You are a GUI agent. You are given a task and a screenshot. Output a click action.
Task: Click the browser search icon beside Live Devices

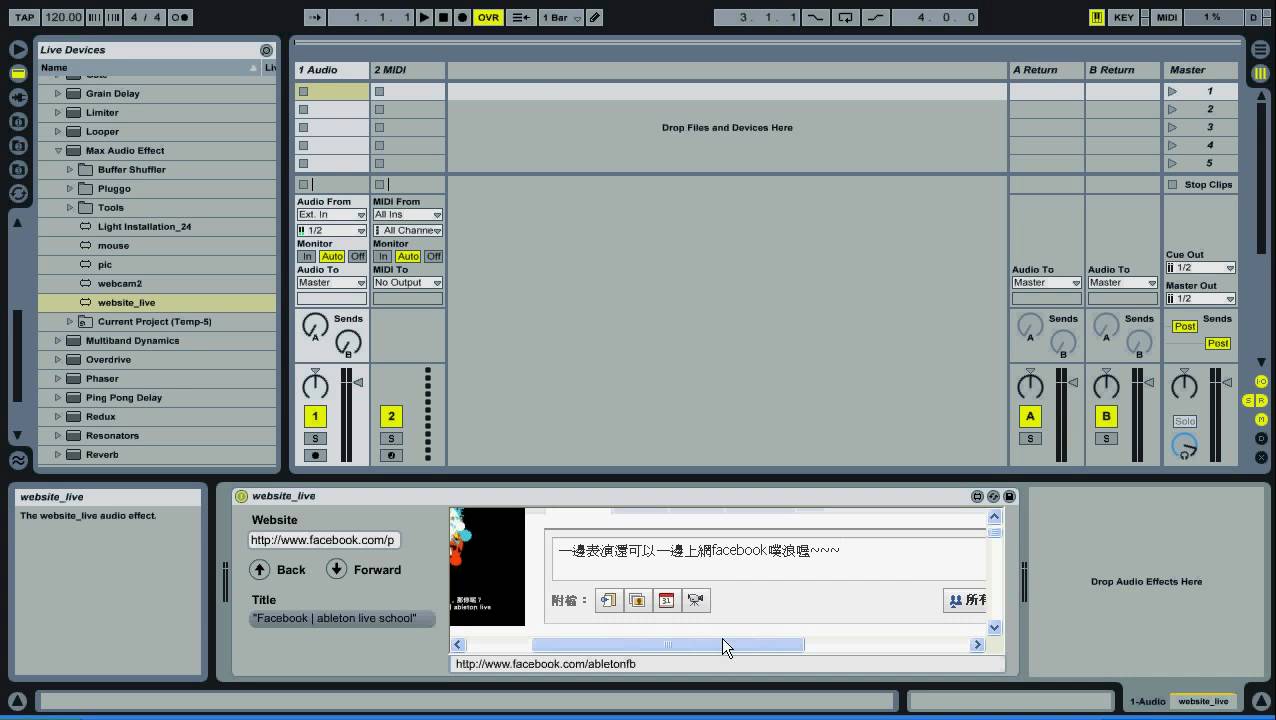(266, 50)
